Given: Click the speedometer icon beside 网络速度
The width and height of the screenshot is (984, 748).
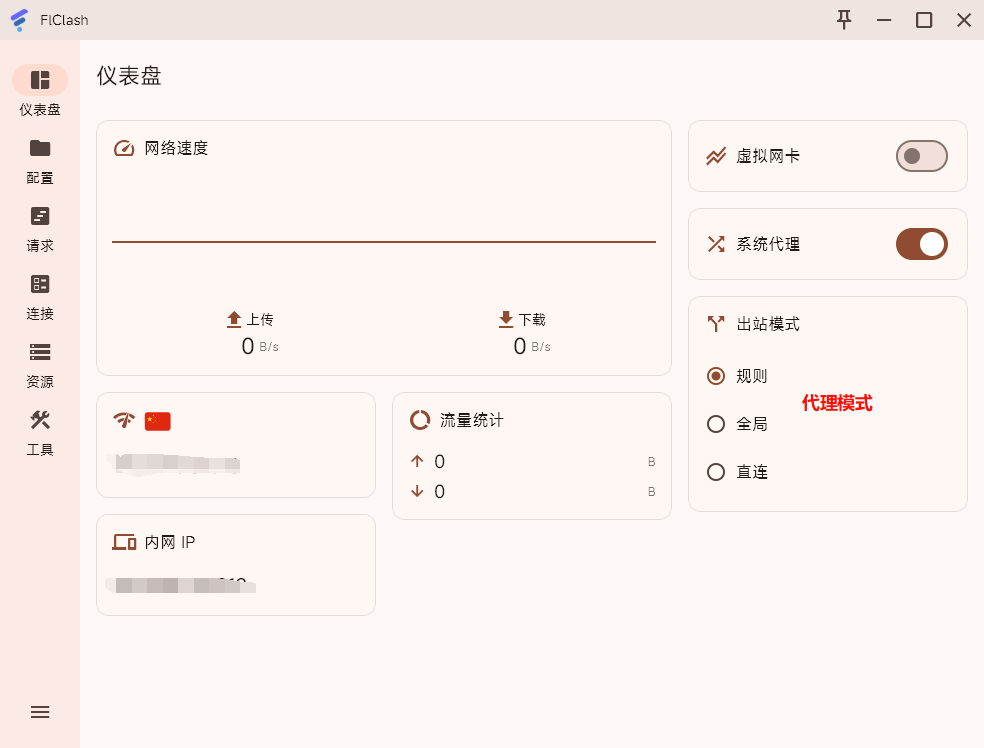Looking at the screenshot, I should pyautogui.click(x=124, y=148).
